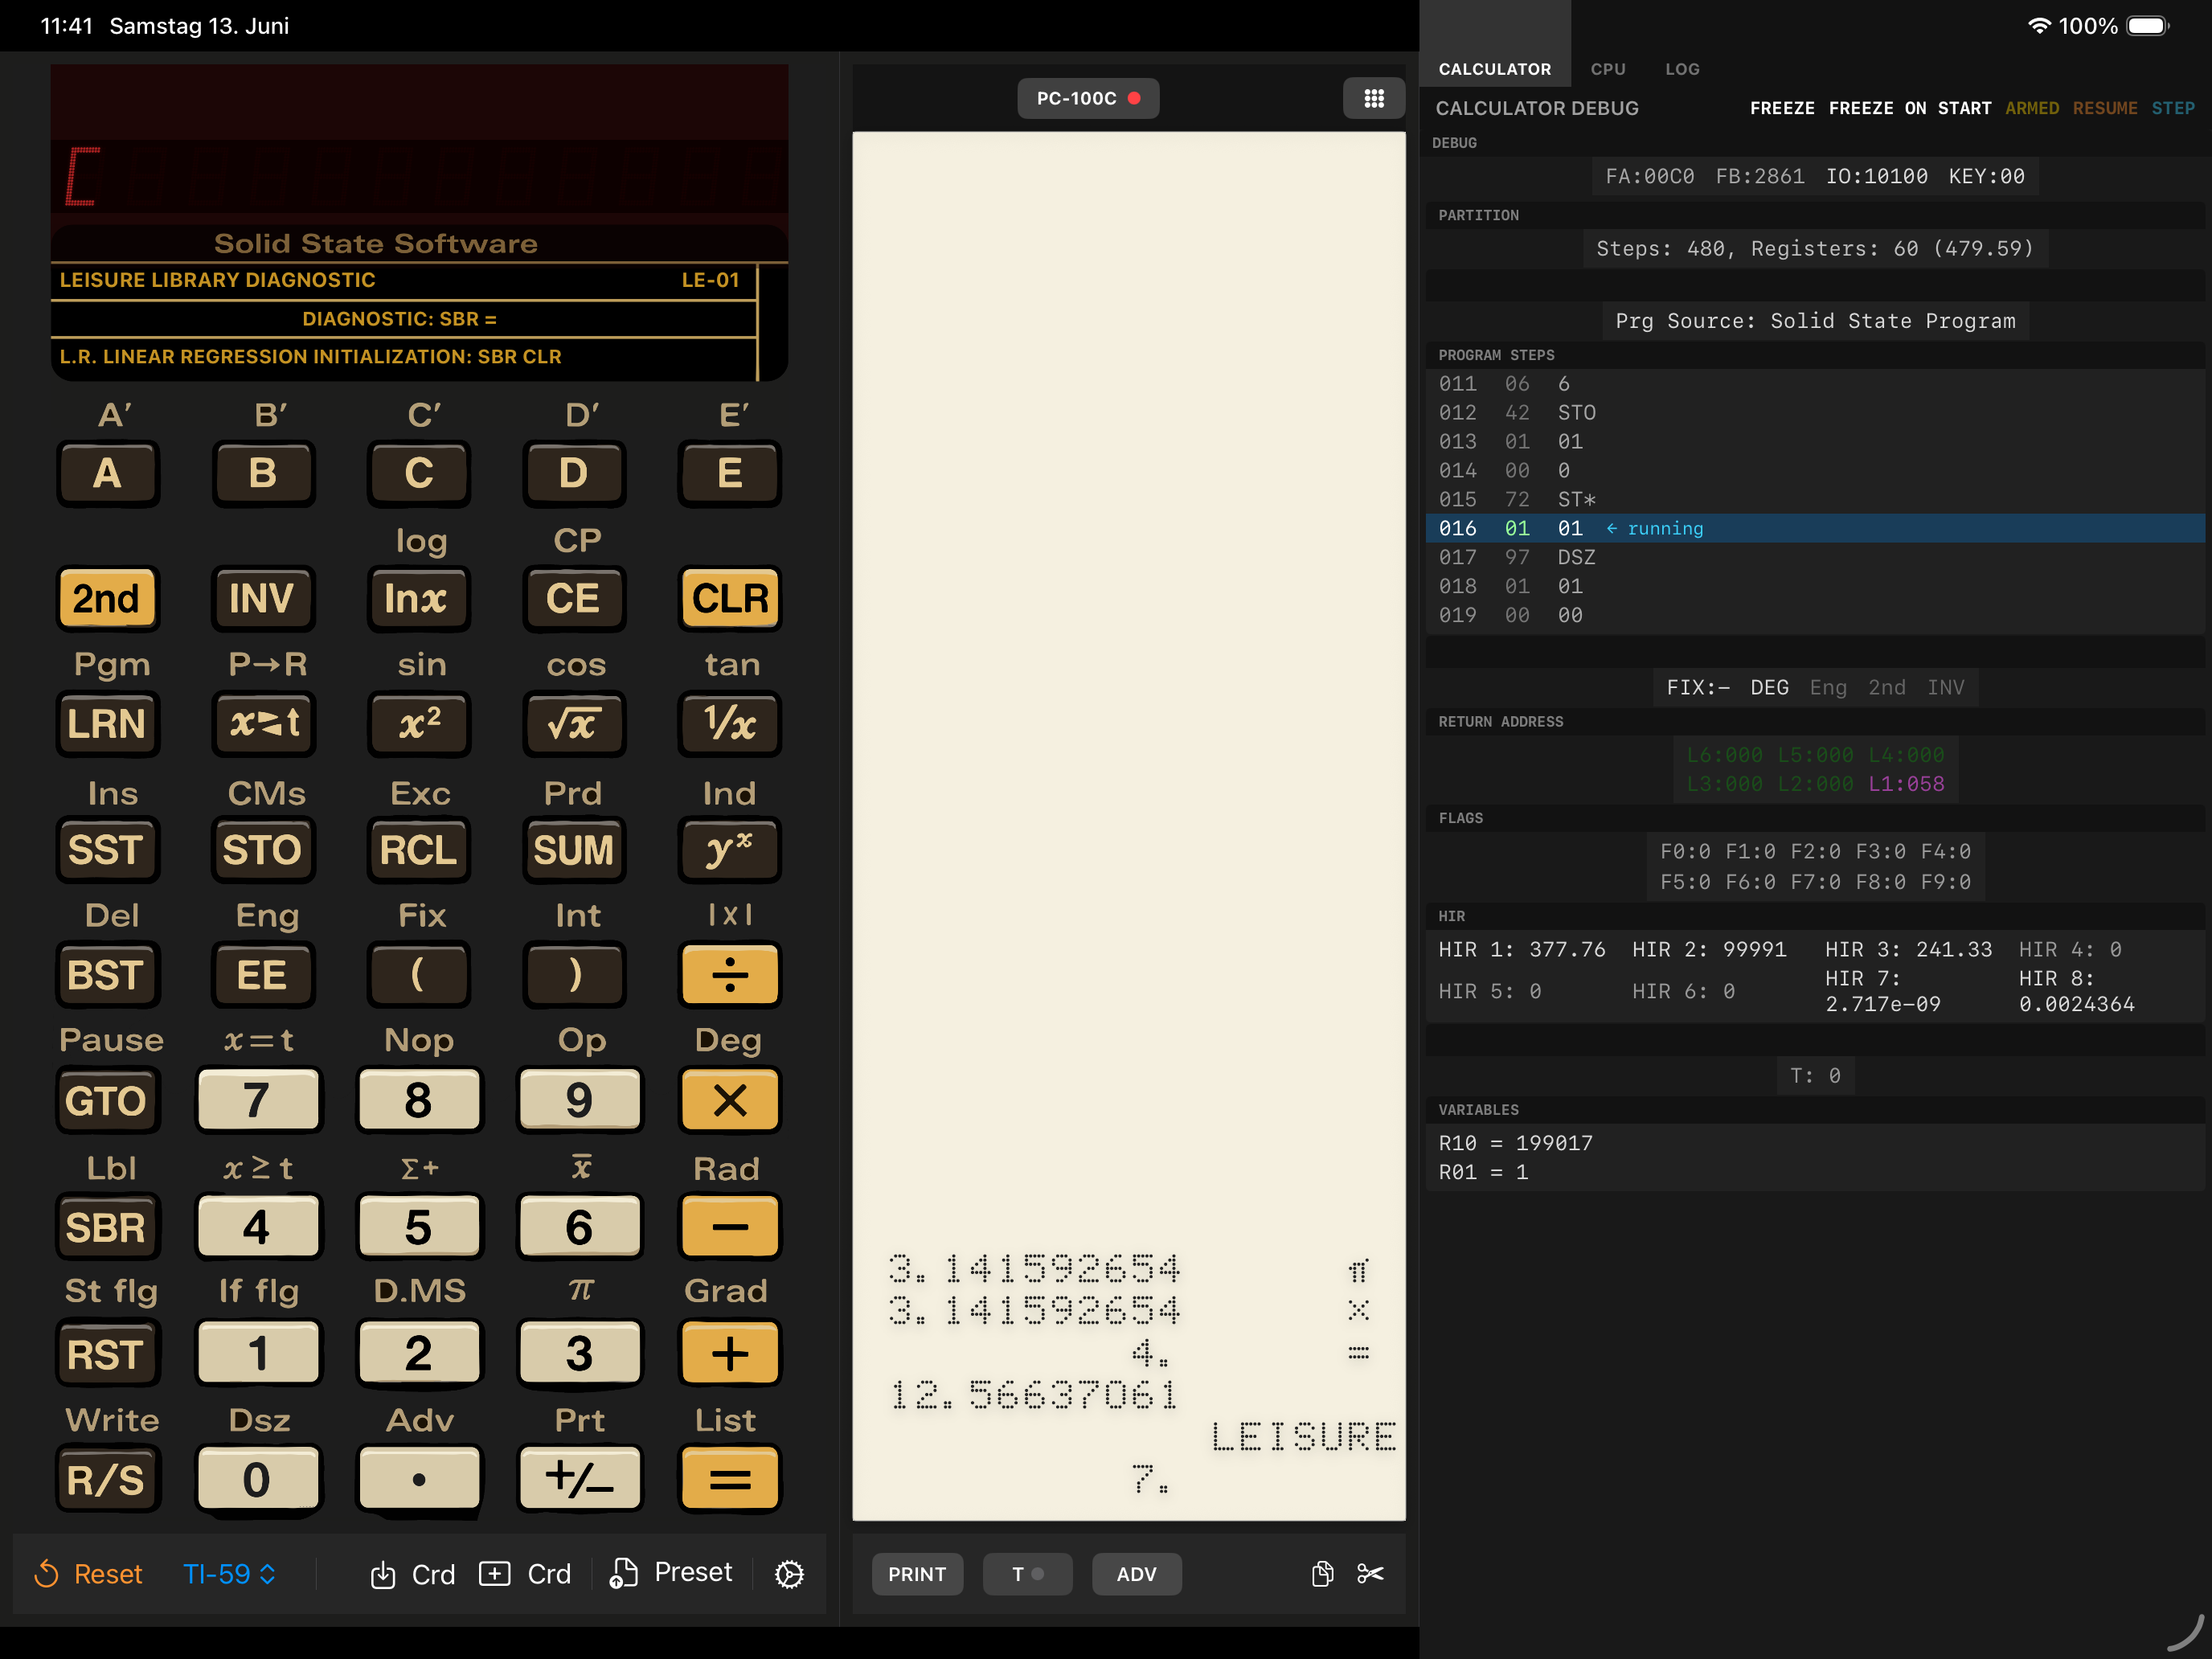Tap the digit 0 key
The width and height of the screenshot is (2212, 1659).
coord(258,1479)
